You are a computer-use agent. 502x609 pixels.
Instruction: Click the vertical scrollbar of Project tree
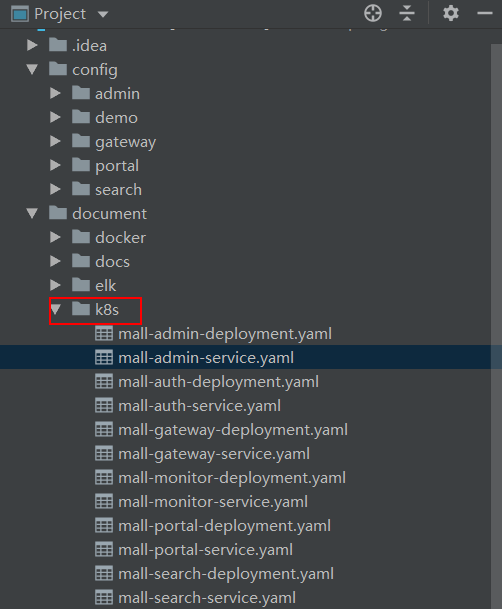496,326
